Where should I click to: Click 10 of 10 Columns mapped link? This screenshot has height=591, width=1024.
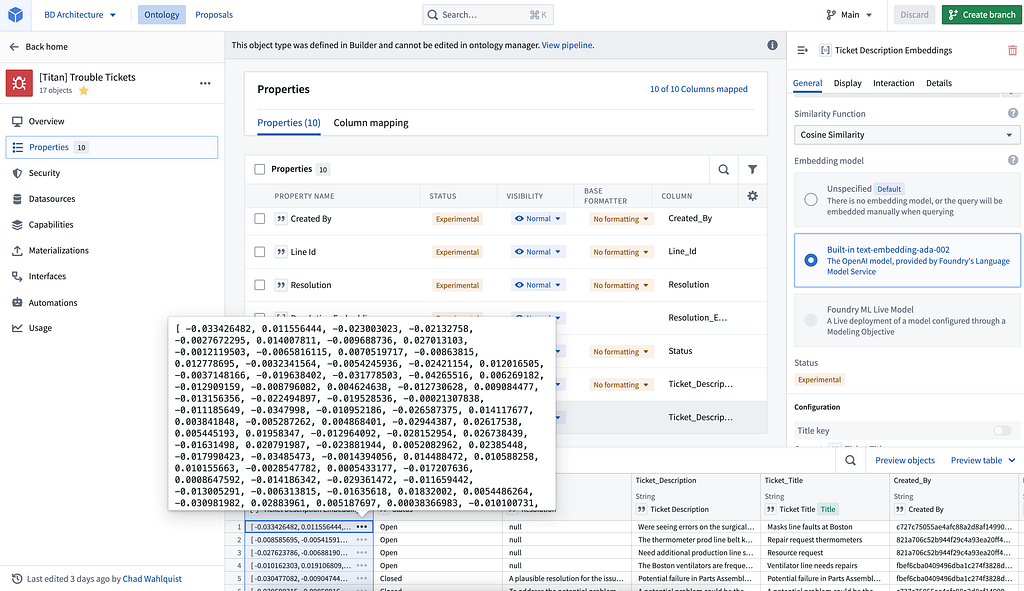pos(699,89)
